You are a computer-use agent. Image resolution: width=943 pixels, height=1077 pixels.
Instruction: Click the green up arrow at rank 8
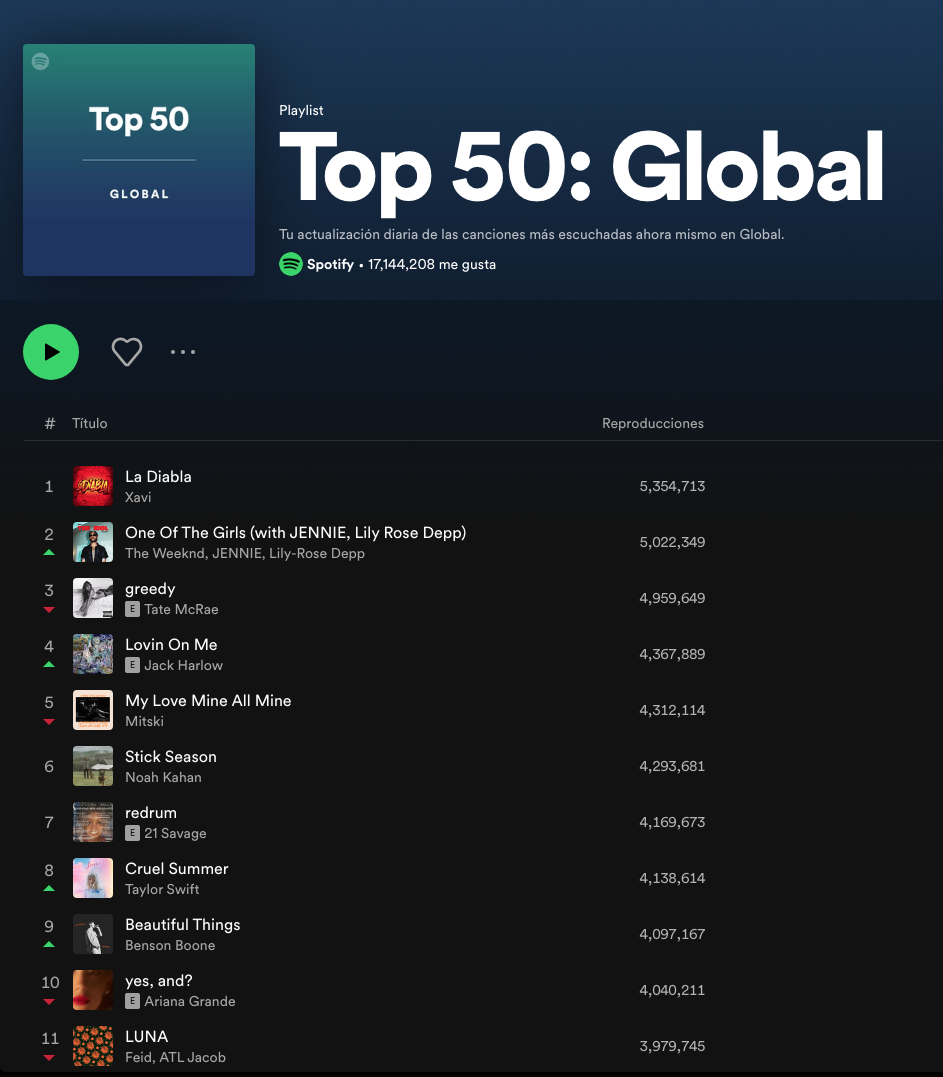pos(49,888)
